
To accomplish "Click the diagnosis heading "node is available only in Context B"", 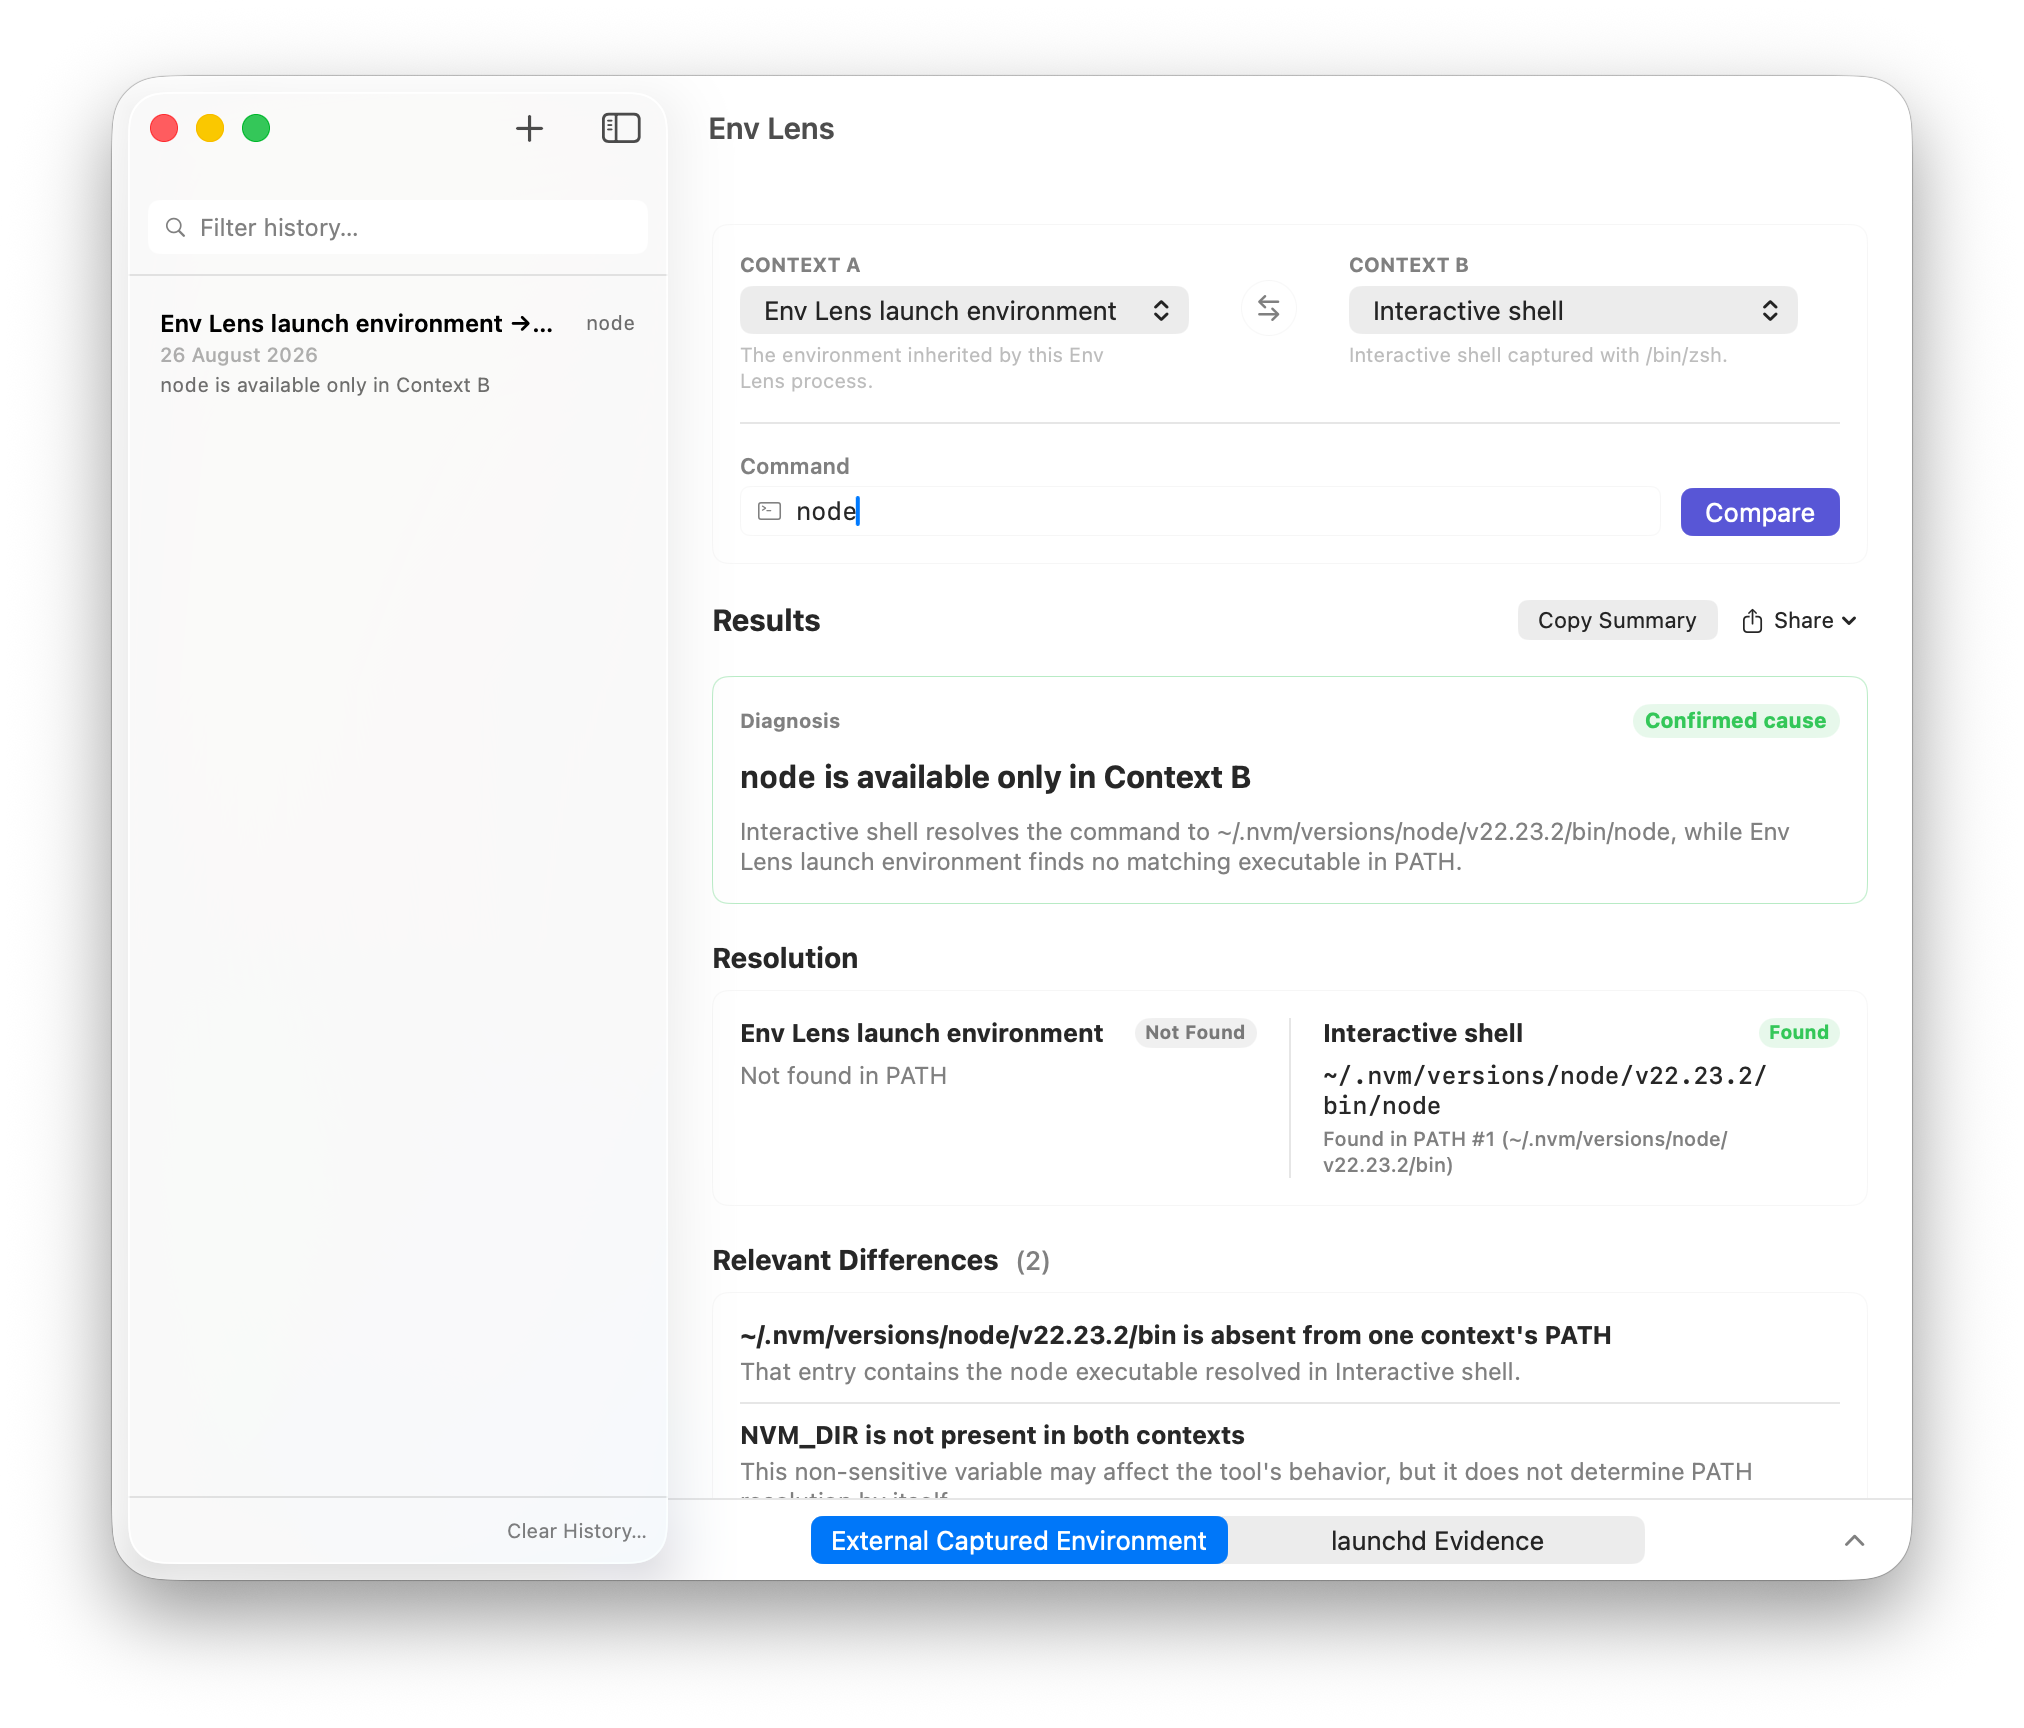I will pos(995,777).
